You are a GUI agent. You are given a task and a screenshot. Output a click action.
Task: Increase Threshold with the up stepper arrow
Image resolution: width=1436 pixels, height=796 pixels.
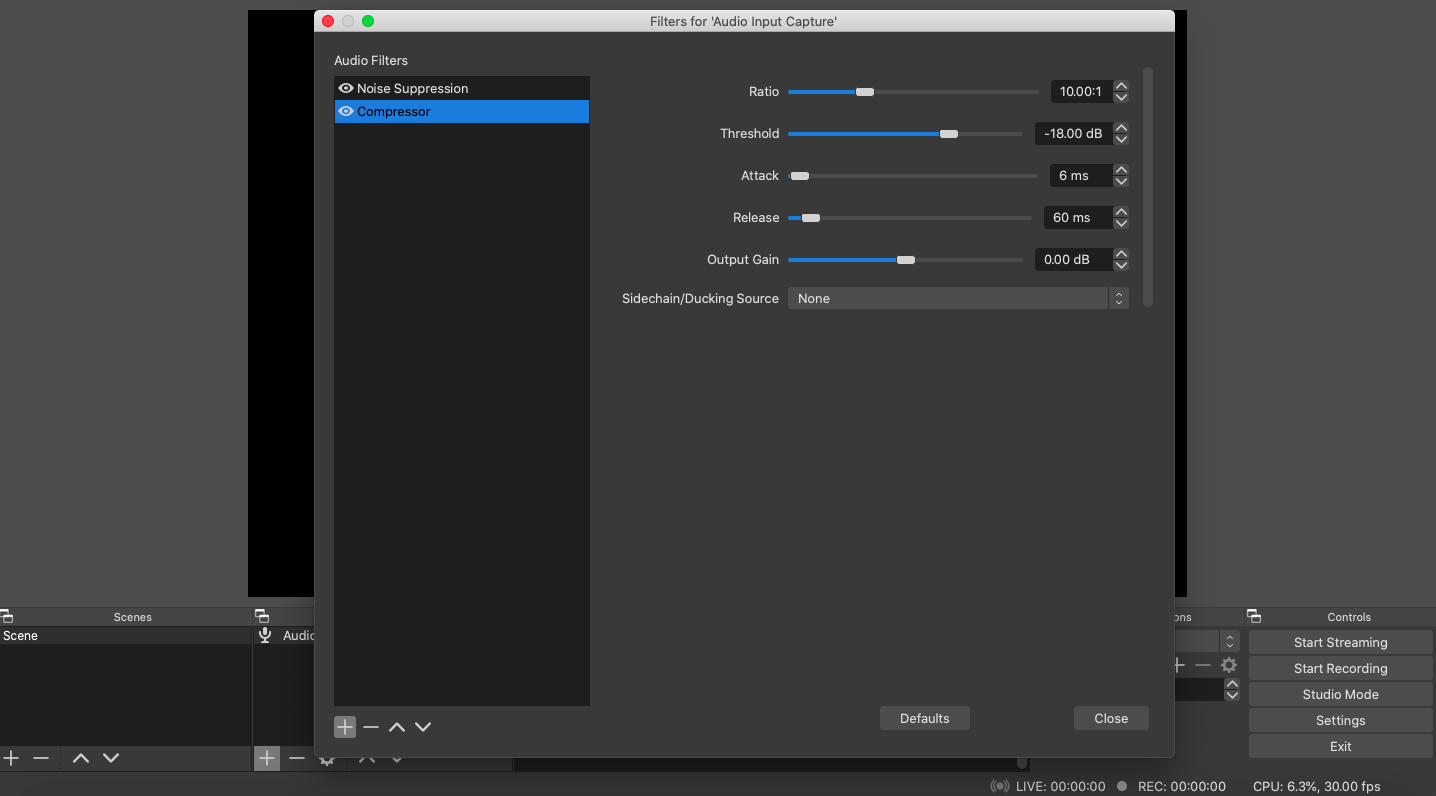(1121, 128)
